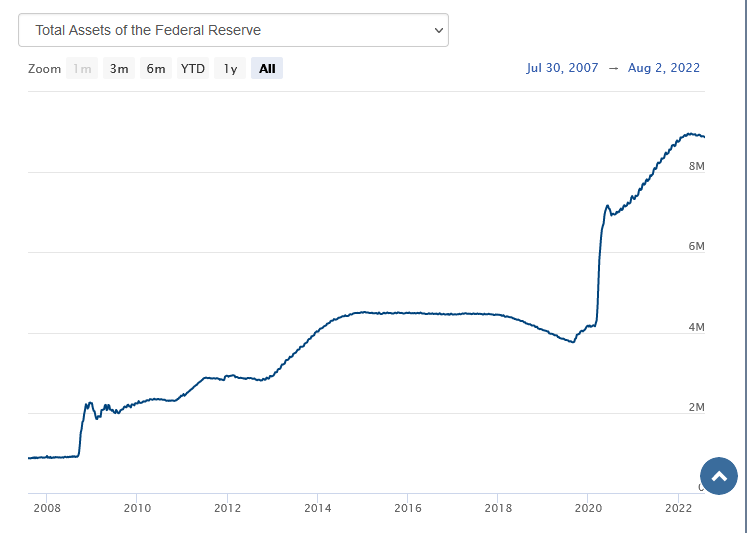The image size is (747, 533).
Task: Edit the start date Jul 30, 2007
Action: (x=562, y=68)
